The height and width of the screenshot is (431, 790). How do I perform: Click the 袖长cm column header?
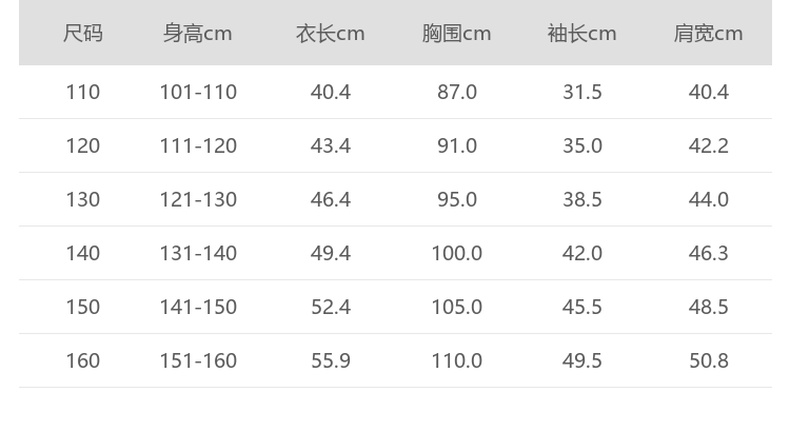[582, 34]
